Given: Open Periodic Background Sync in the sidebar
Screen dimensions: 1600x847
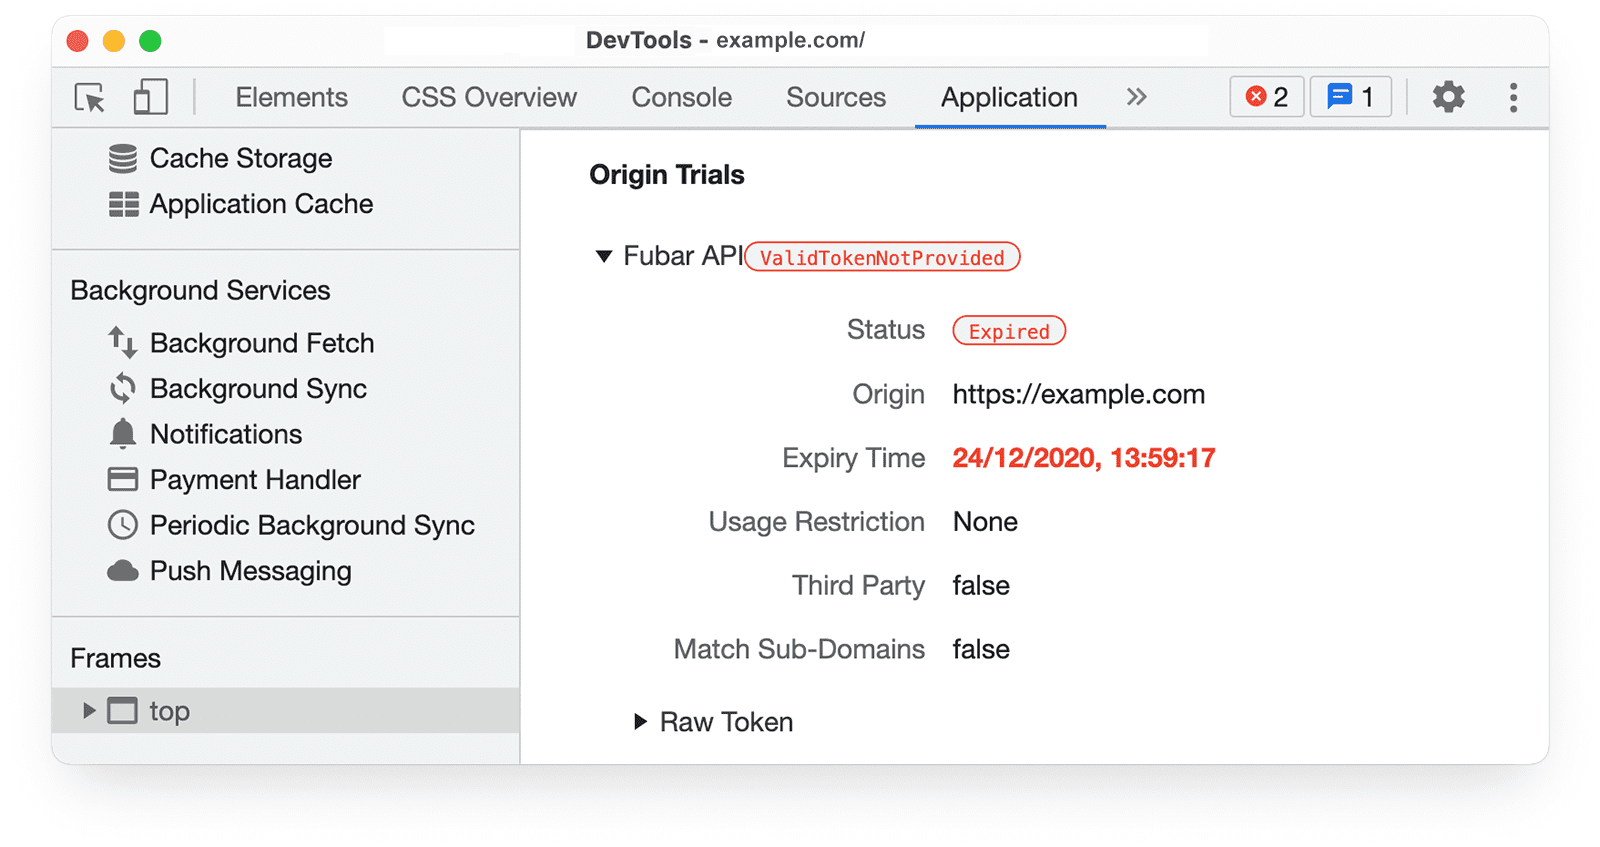Looking at the screenshot, I should tap(311, 526).
